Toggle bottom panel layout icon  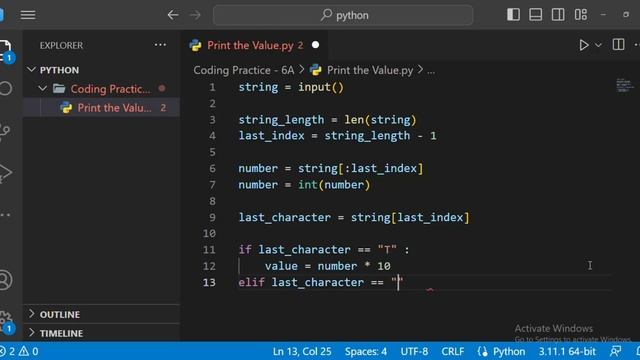[536, 15]
